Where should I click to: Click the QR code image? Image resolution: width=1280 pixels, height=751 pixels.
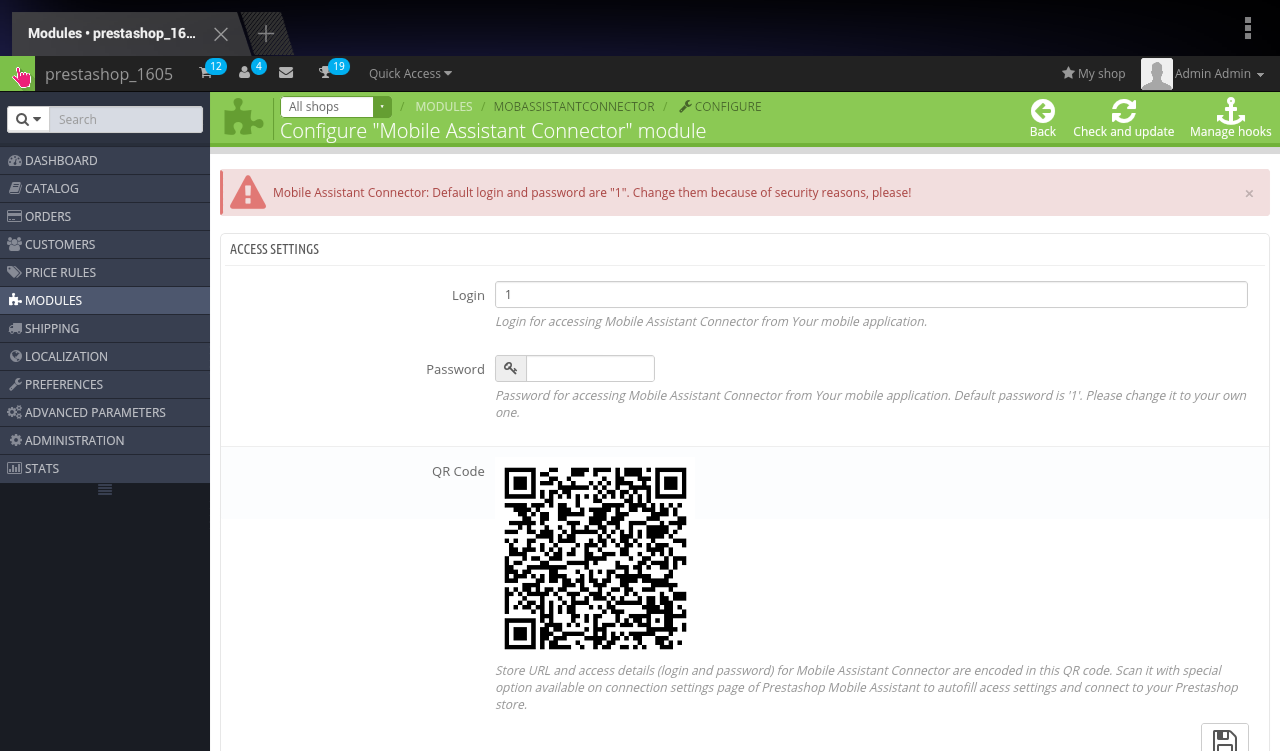(595, 558)
